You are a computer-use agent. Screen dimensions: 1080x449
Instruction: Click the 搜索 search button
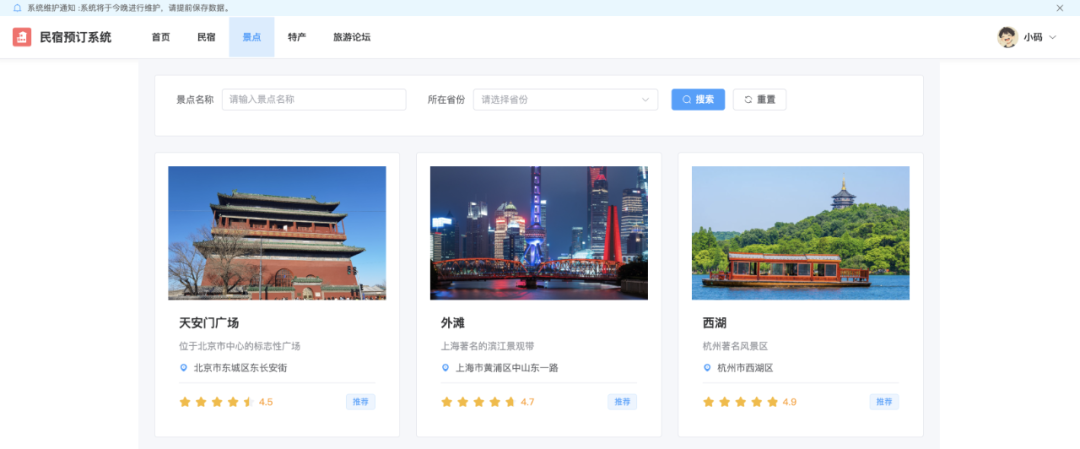698,99
